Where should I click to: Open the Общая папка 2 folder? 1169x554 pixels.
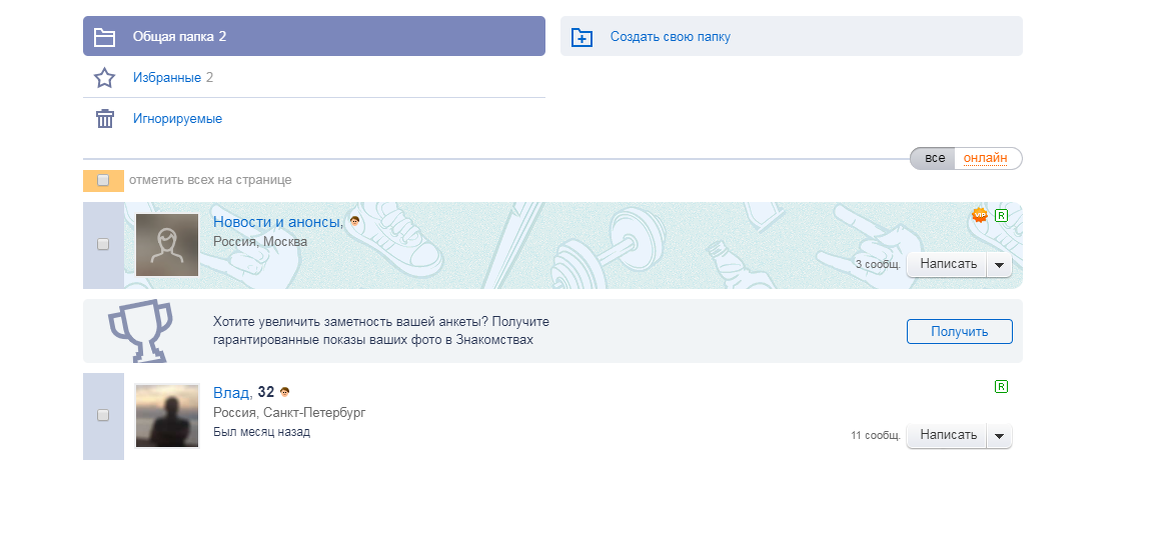click(x=314, y=37)
